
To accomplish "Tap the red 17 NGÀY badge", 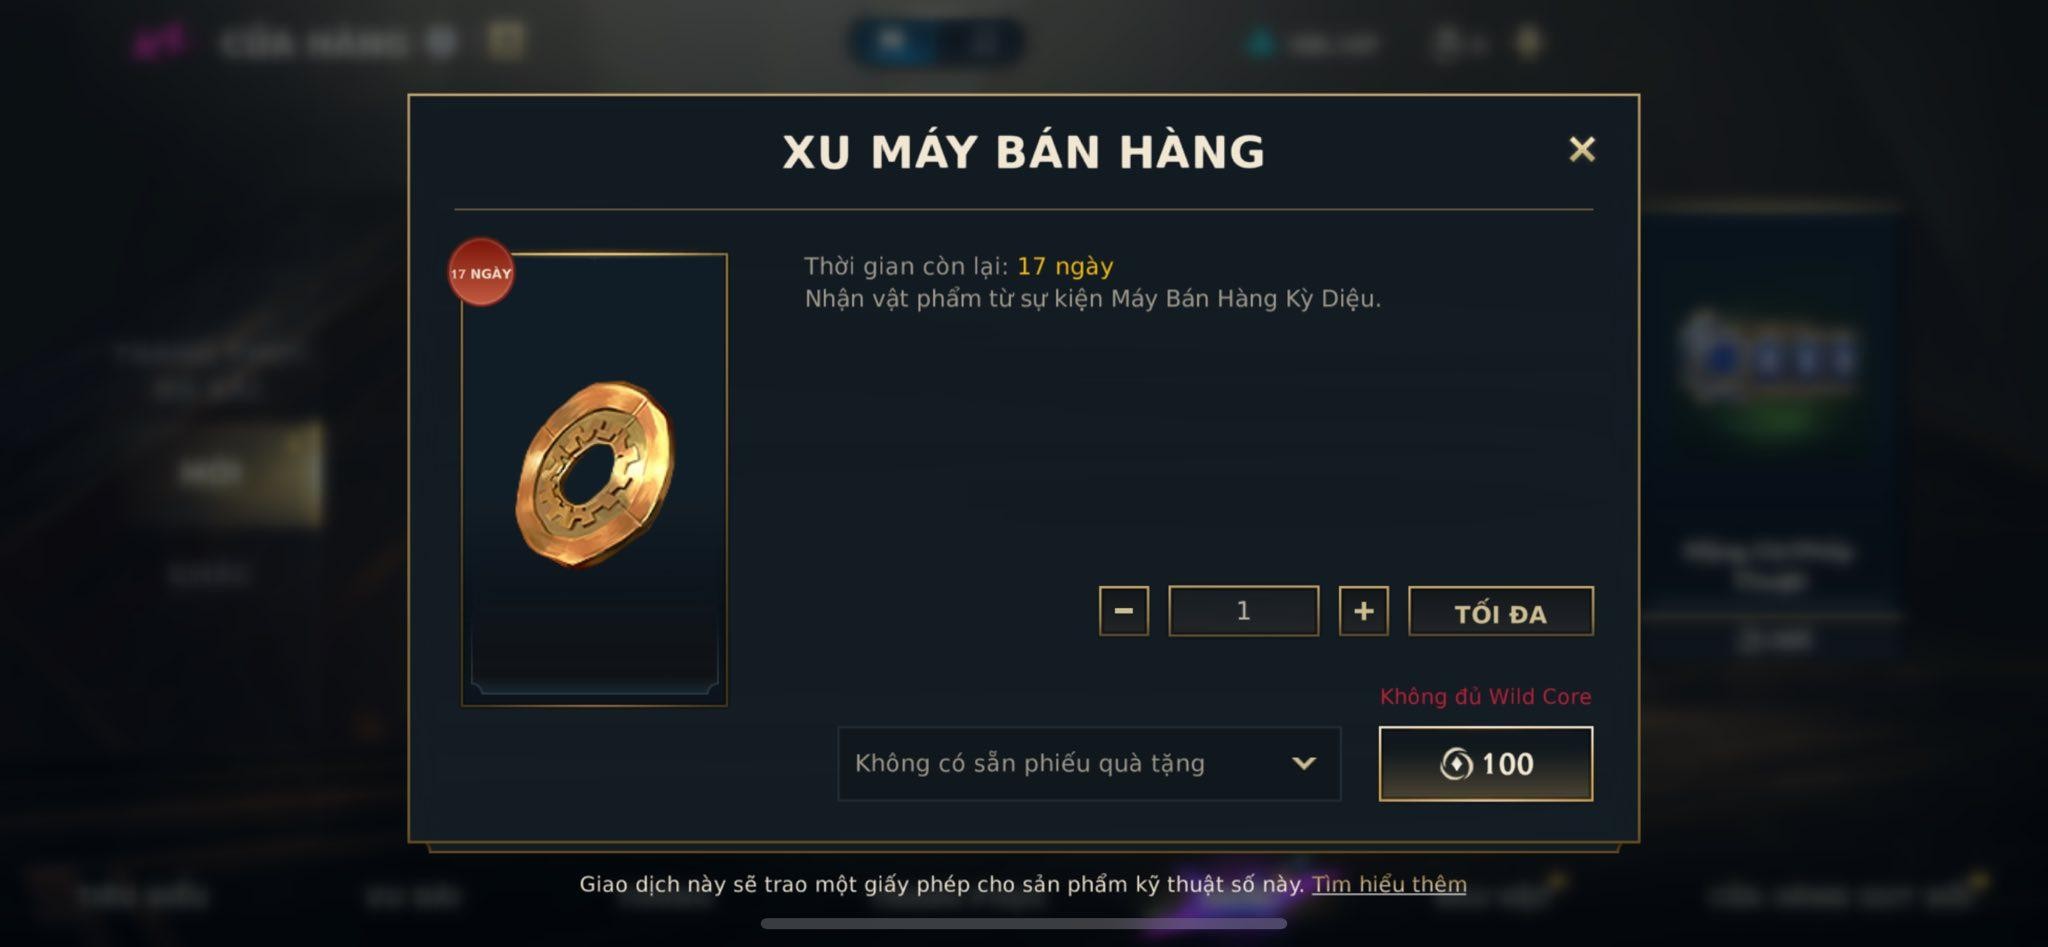I will pyautogui.click(x=481, y=272).
